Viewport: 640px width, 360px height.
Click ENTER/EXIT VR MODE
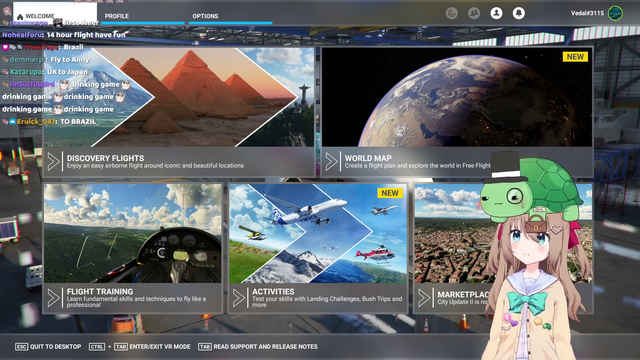[x=160, y=347]
